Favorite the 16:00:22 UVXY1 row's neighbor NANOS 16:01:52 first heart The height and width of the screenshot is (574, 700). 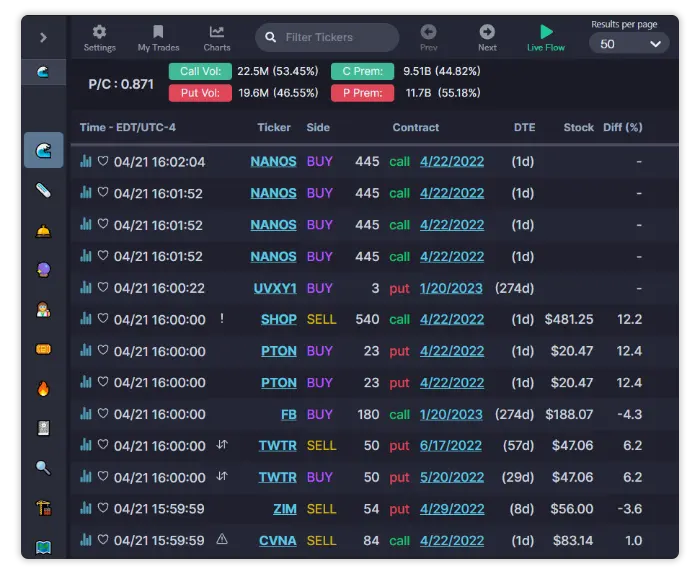pos(103,192)
